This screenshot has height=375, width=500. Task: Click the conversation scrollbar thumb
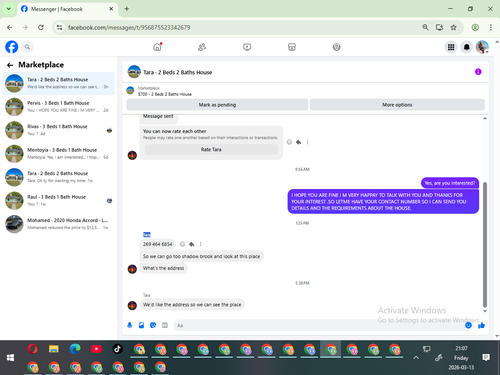[485, 244]
